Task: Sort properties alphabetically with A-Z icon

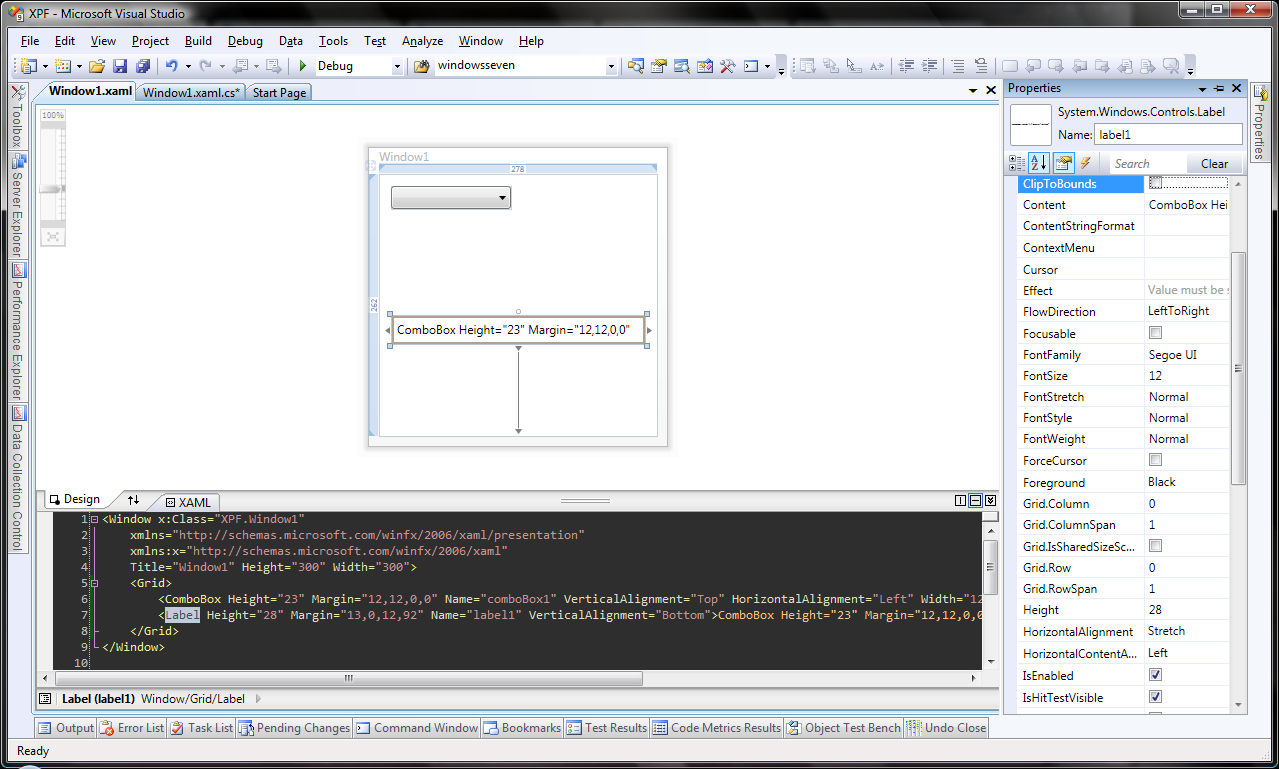Action: click(x=1039, y=163)
